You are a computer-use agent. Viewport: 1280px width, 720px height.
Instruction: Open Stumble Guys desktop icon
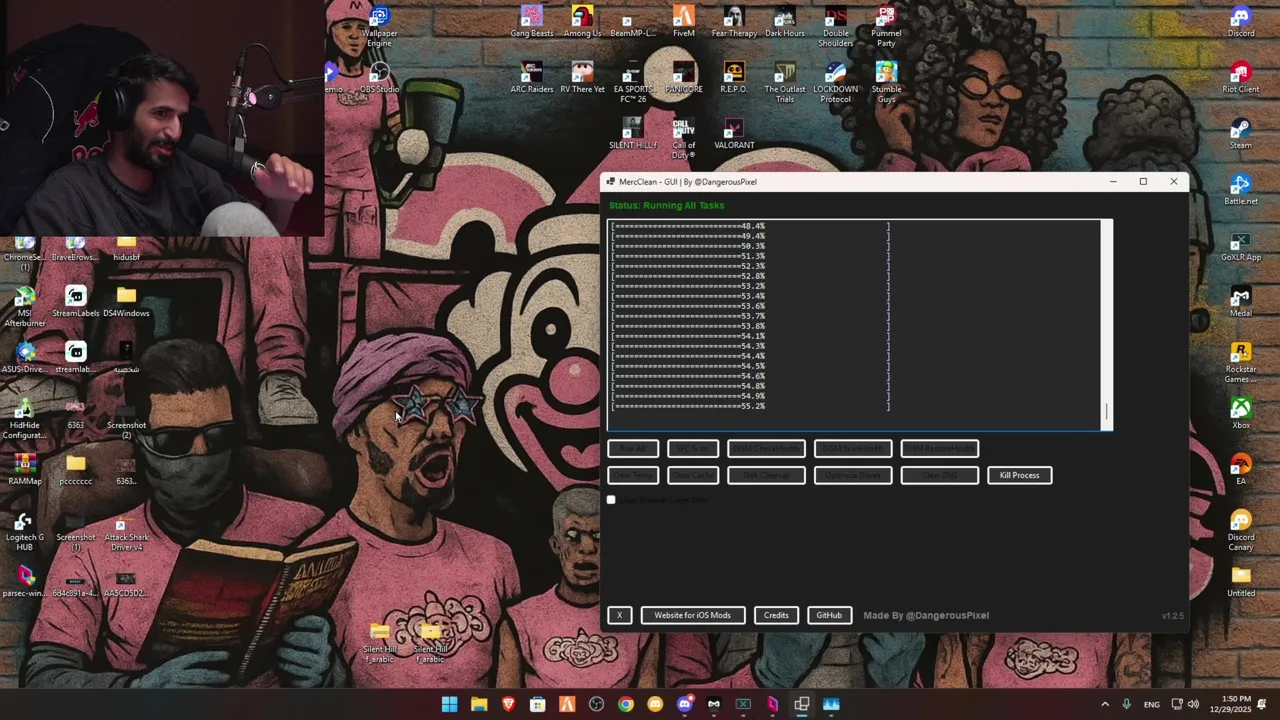click(x=886, y=82)
